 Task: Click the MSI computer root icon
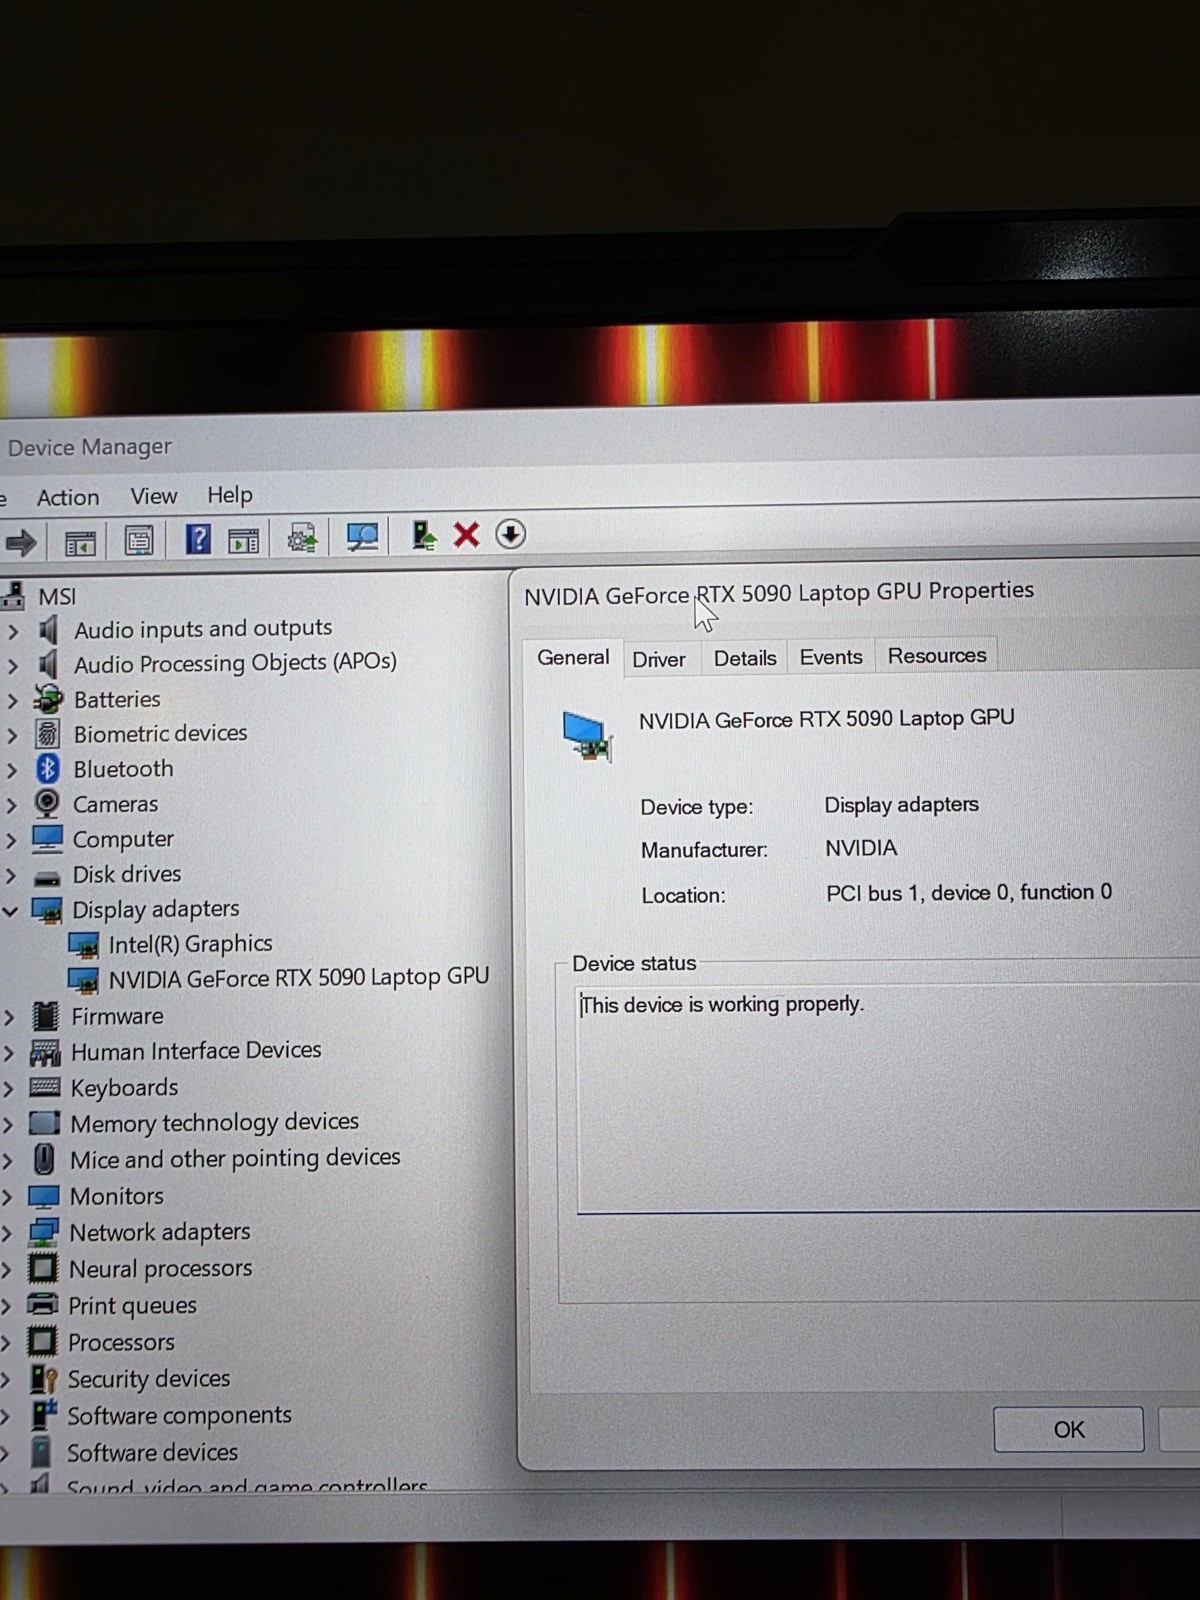click(14, 596)
